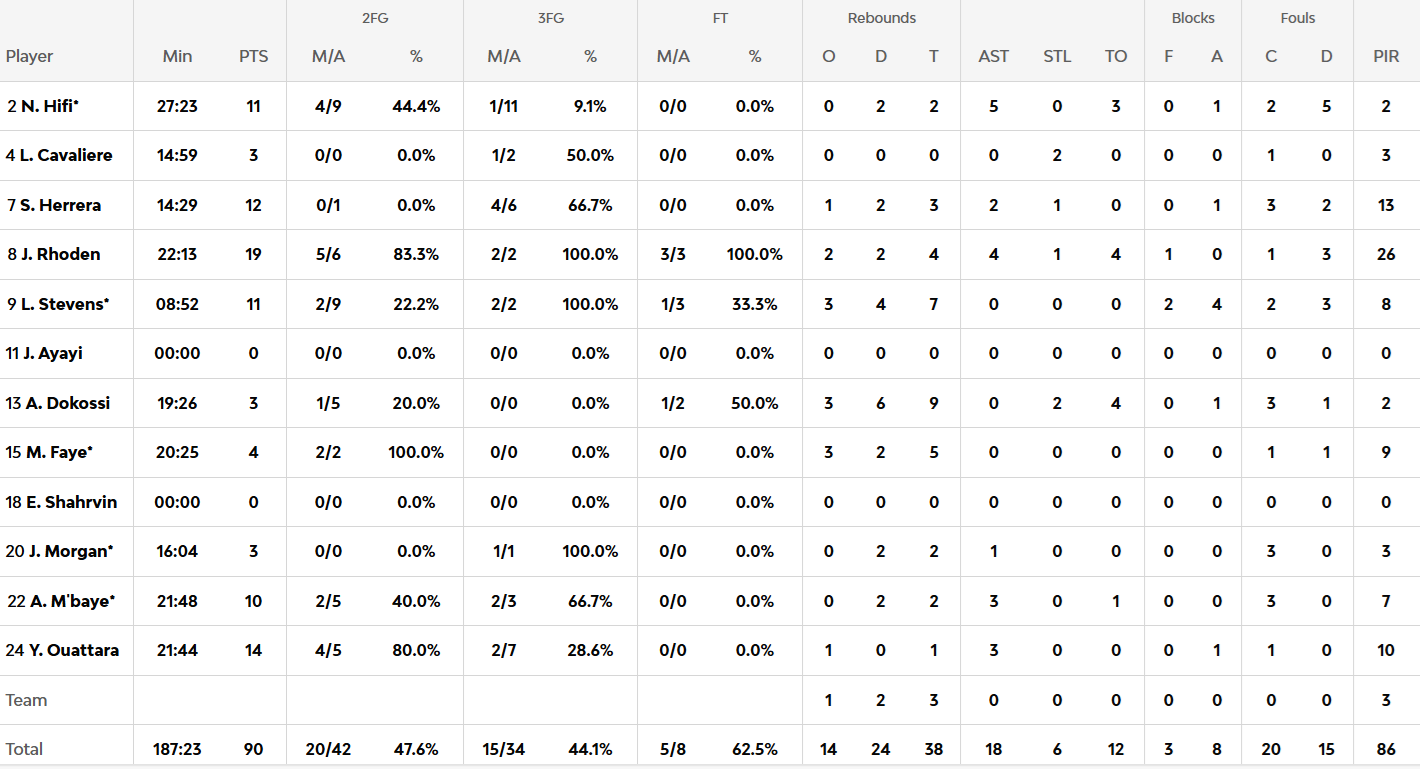
Task: Click J. Rhoden's 19 points cell
Action: click(x=253, y=254)
